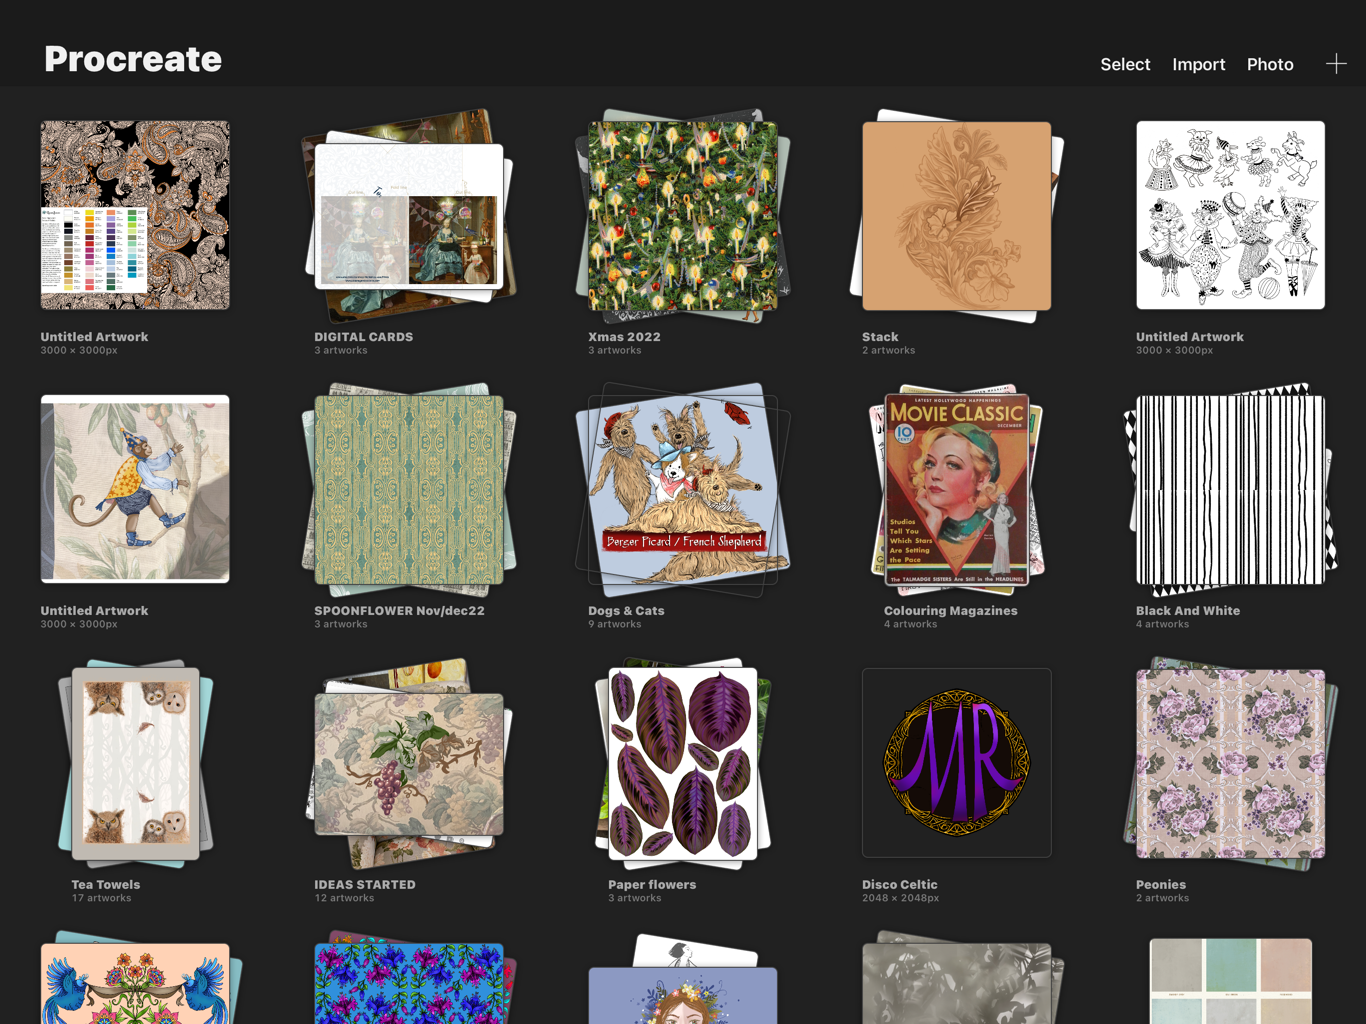1366x1024 pixels.
Task: Click '17 artworks' under Tea Towels
Action: point(101,899)
